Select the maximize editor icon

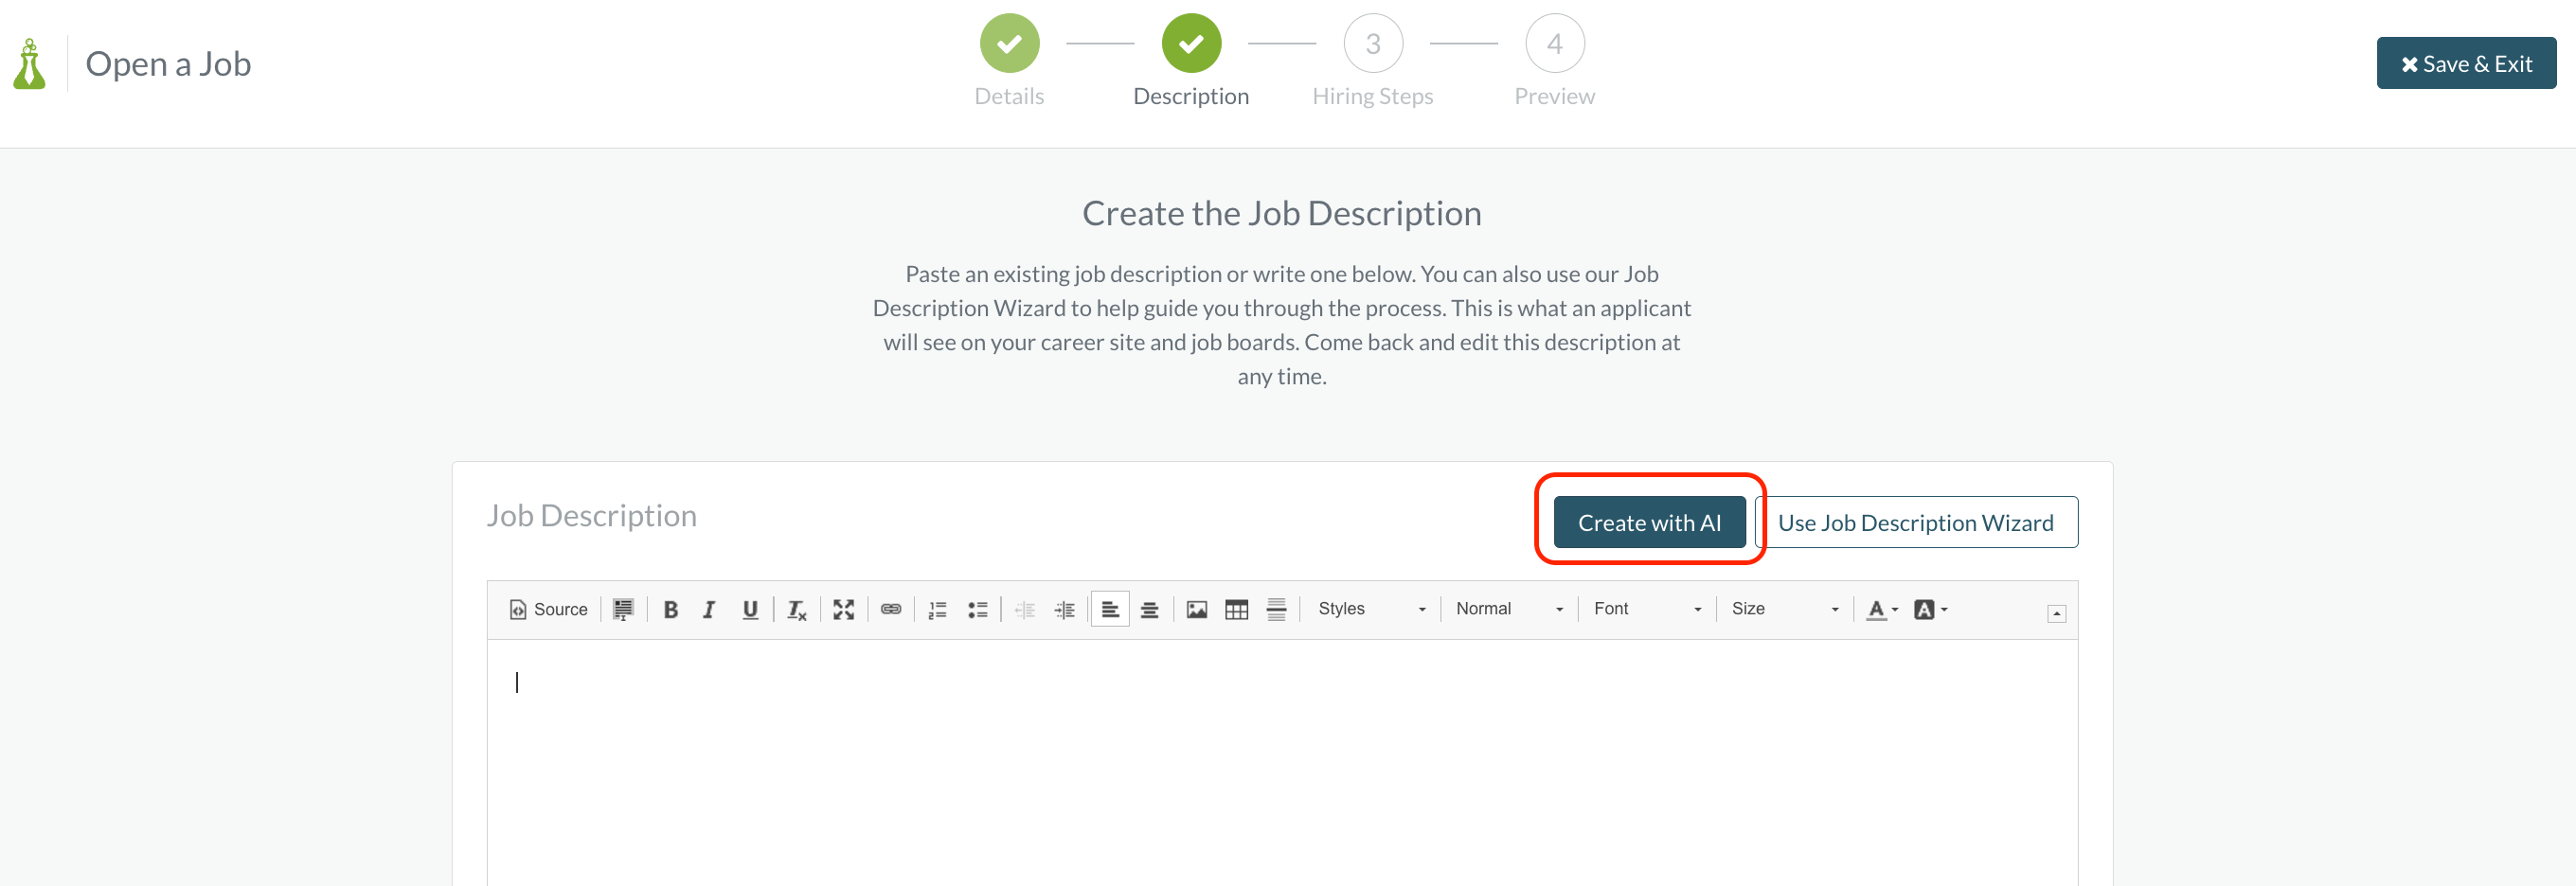click(843, 608)
